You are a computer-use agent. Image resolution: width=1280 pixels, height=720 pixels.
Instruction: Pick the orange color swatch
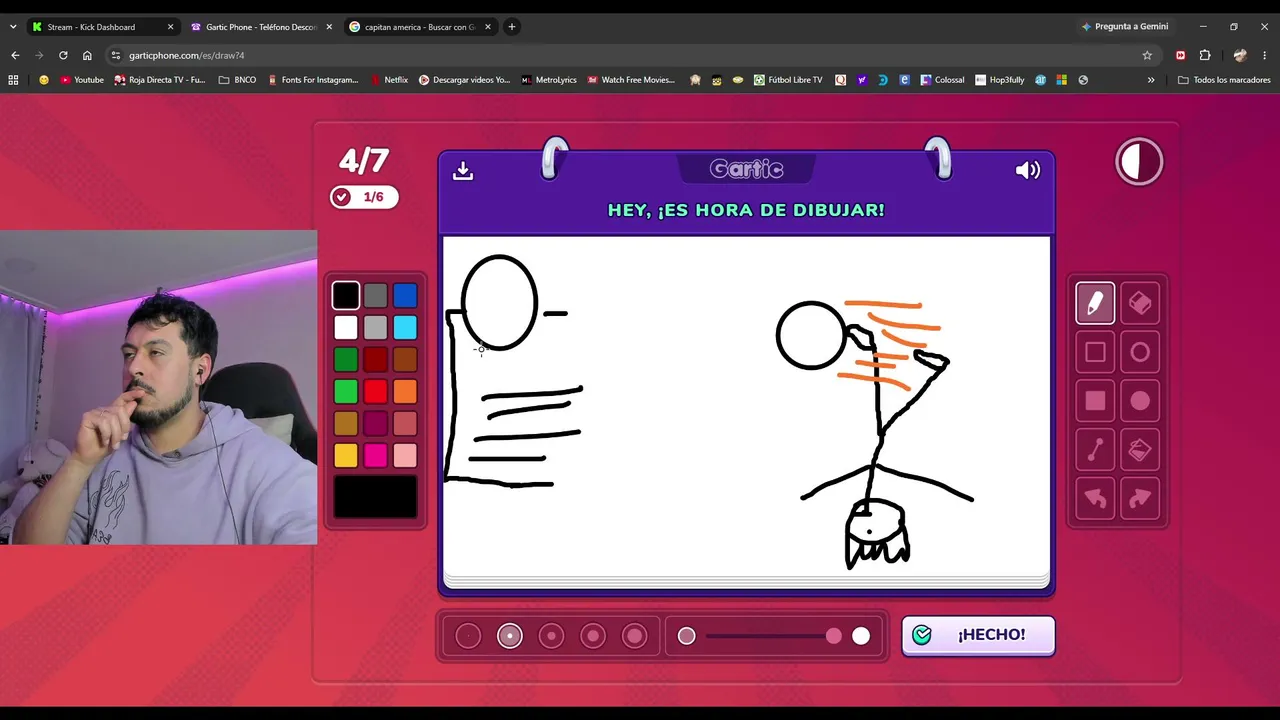405,391
